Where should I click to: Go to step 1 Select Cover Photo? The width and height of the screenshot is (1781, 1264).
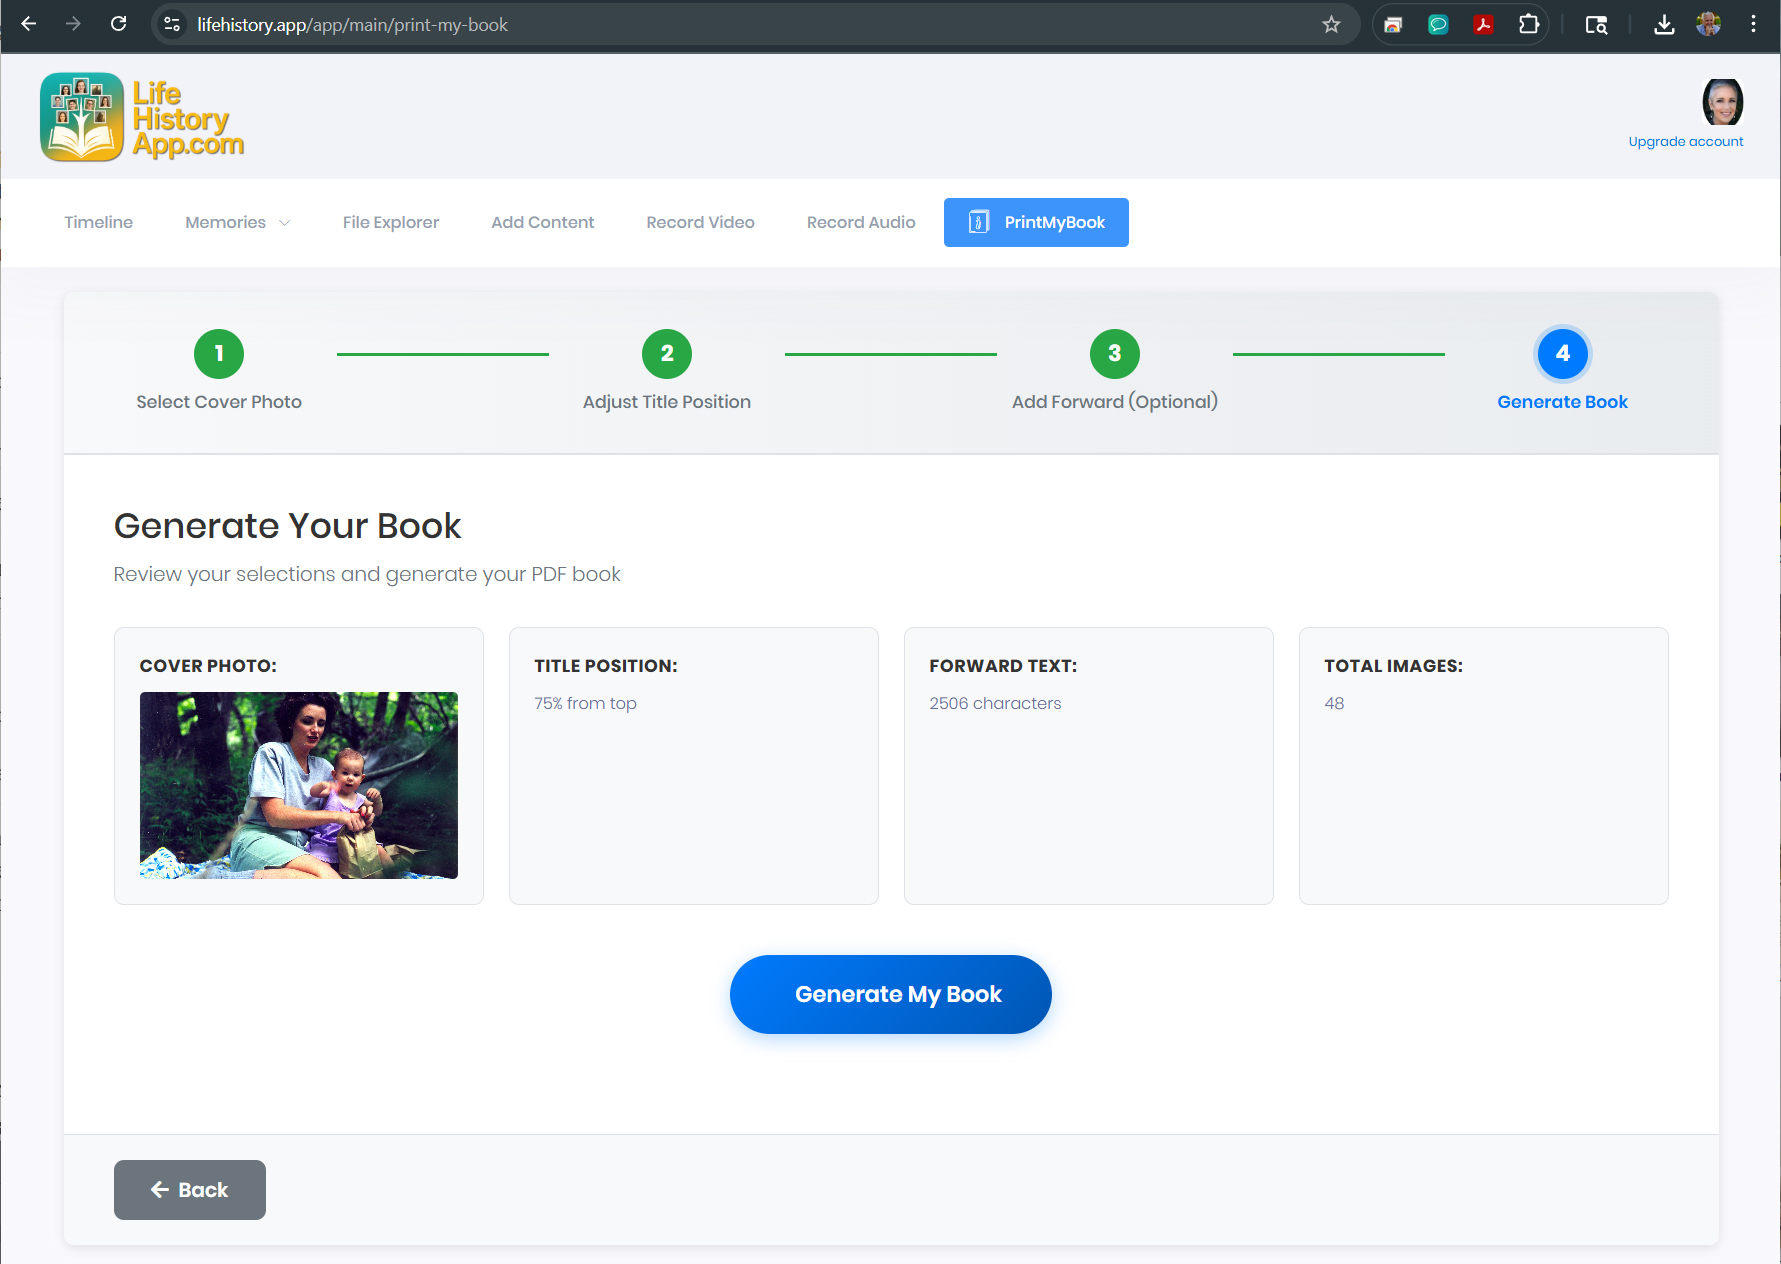(x=219, y=354)
